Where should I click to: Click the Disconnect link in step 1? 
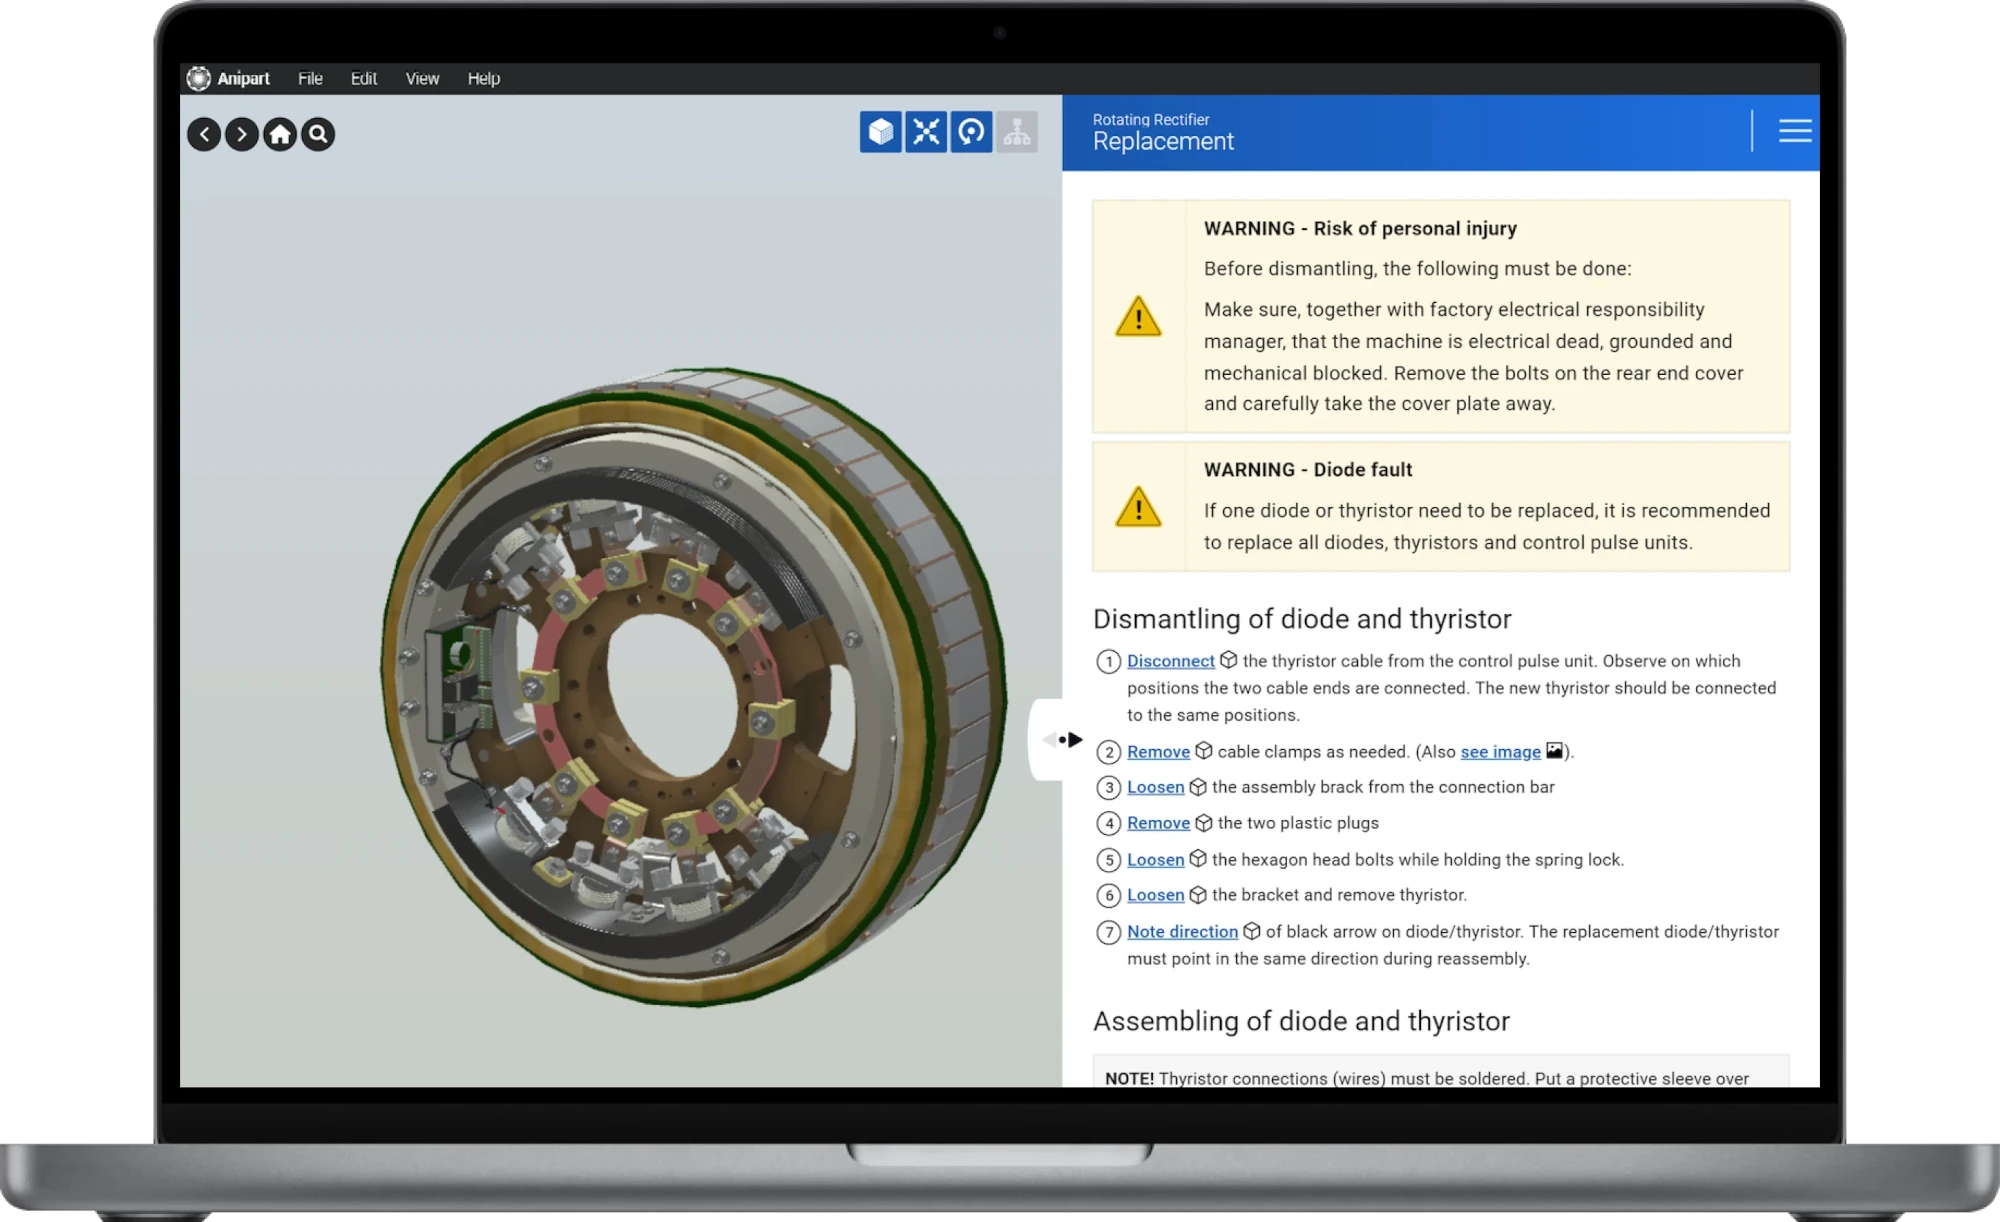1171,661
